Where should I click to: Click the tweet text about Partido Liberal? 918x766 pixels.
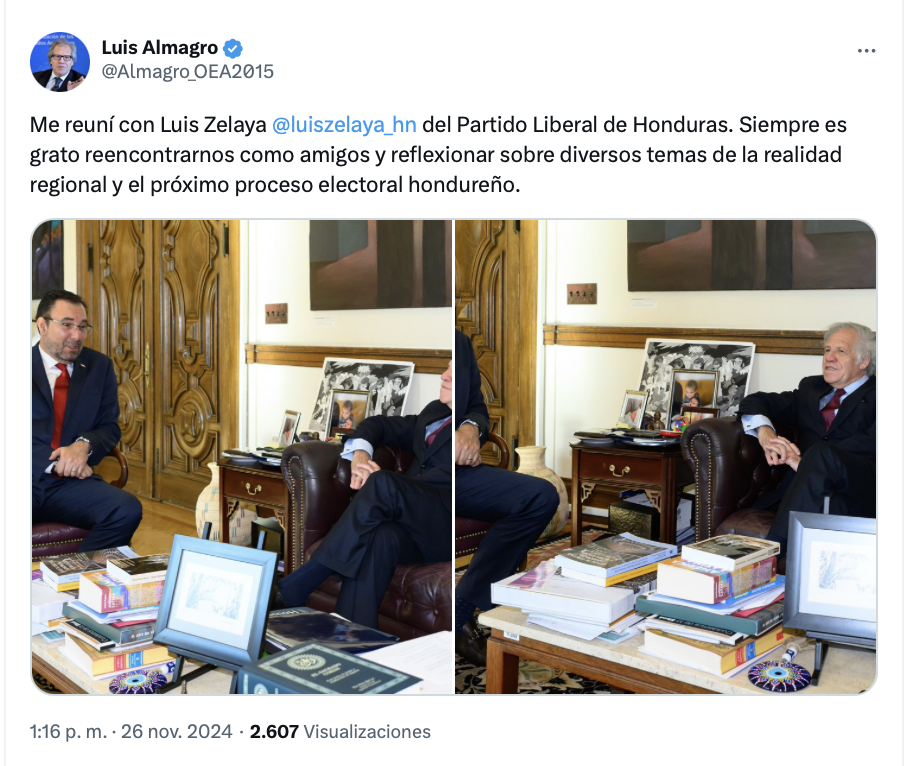pos(438,155)
